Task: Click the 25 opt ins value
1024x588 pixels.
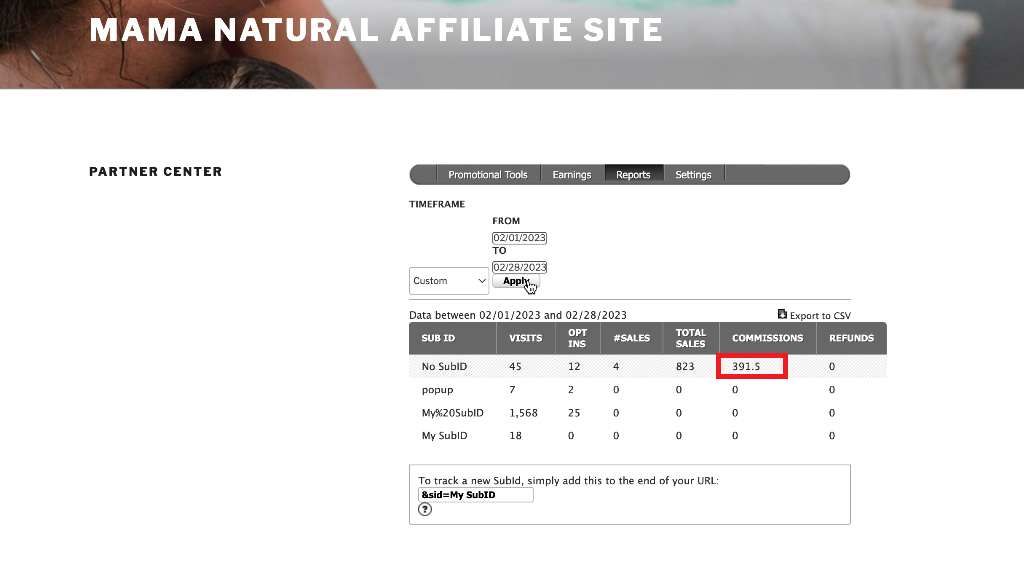Action: 574,413
